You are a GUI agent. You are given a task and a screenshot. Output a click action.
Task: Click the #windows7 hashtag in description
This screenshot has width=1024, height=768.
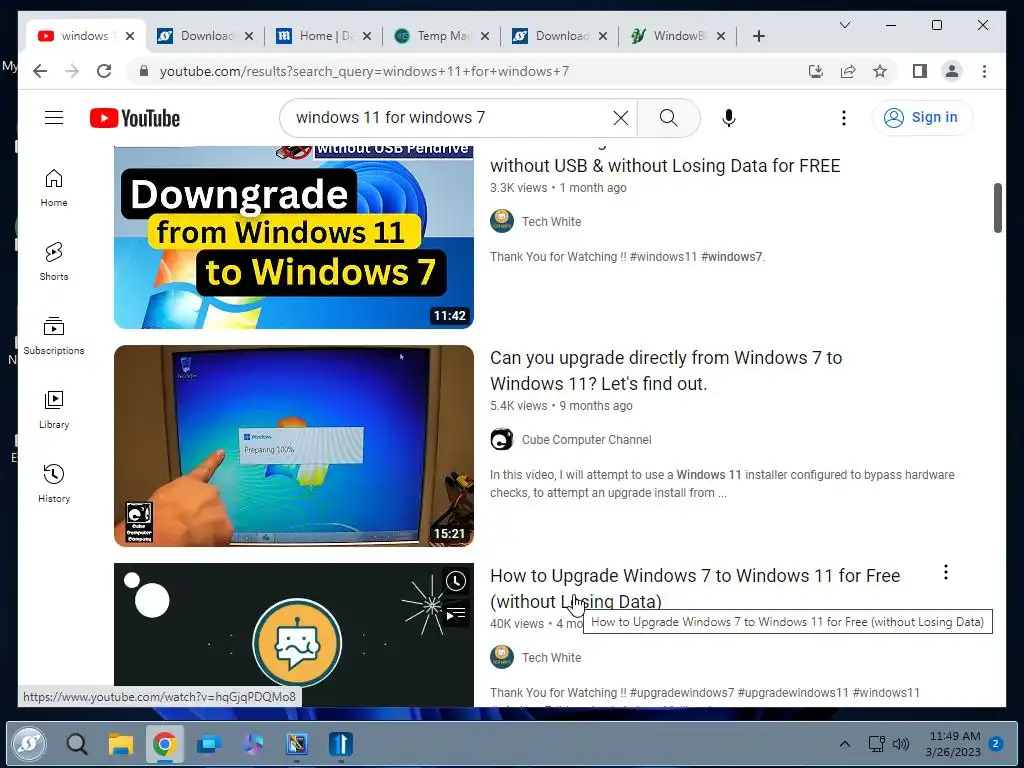[x=731, y=257]
